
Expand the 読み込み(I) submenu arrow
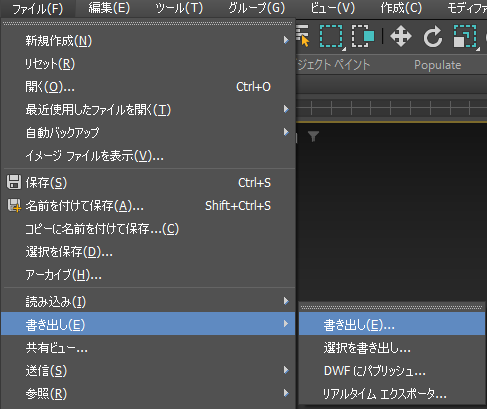click(x=286, y=301)
